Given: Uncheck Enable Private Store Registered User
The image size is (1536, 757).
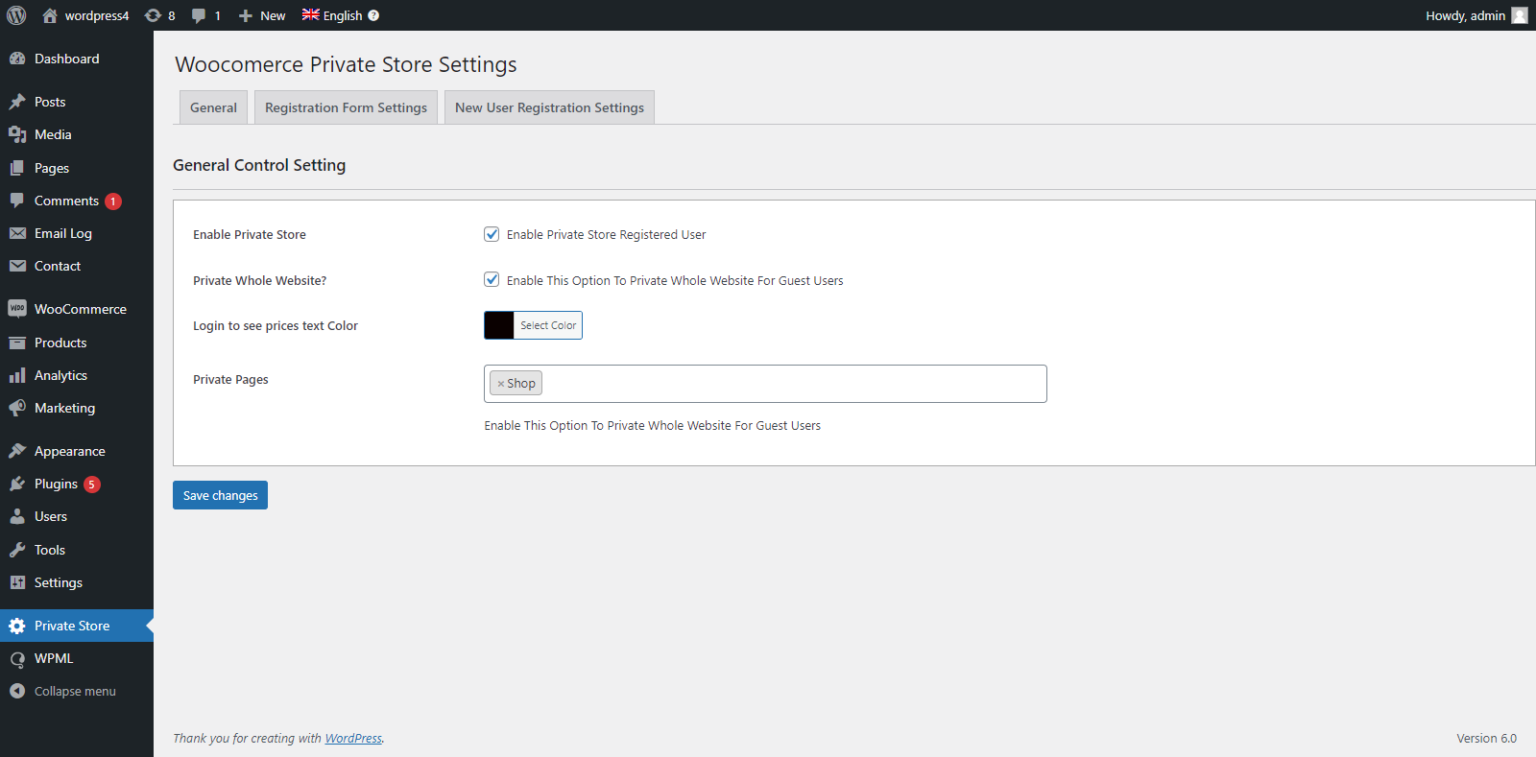Looking at the screenshot, I should pyautogui.click(x=491, y=233).
